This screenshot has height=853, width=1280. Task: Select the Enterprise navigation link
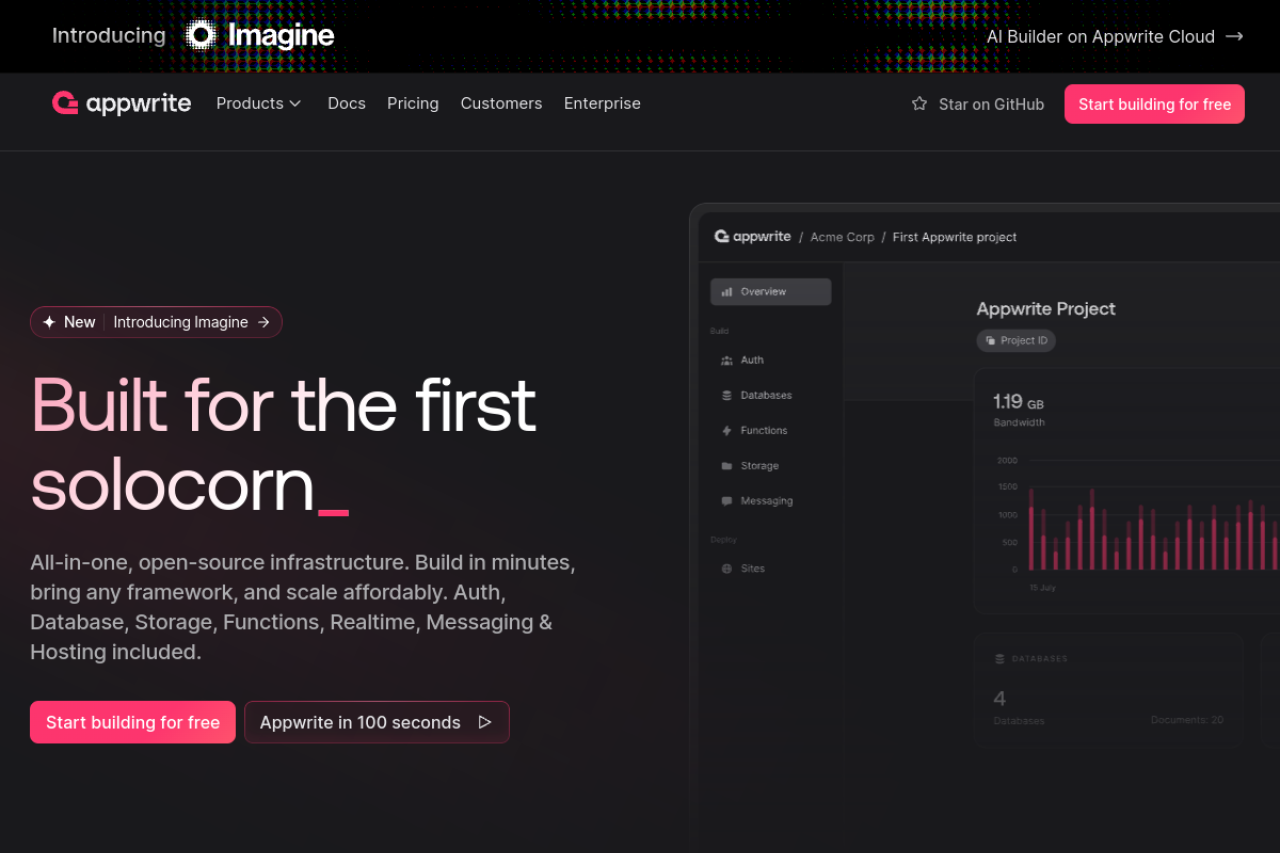point(602,103)
